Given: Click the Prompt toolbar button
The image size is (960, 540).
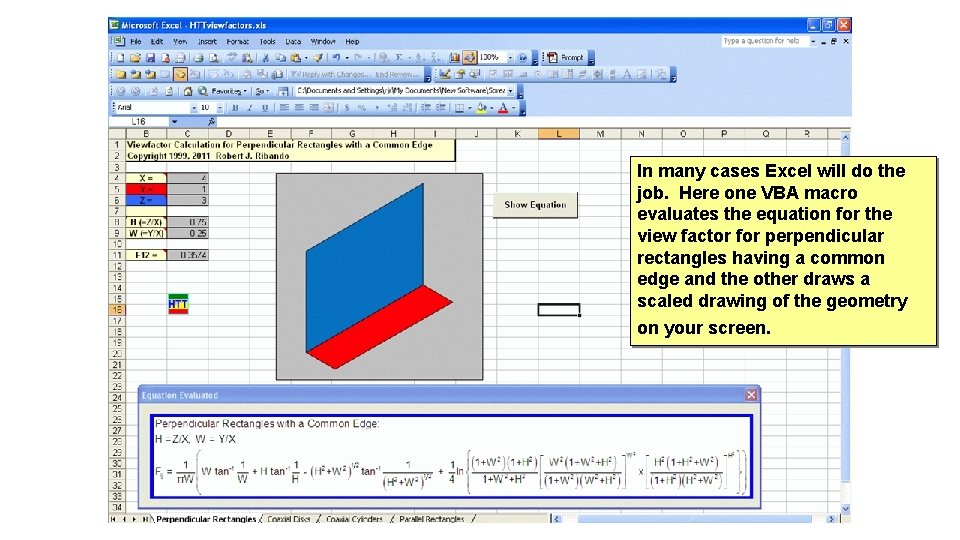Looking at the screenshot, I should [566, 58].
